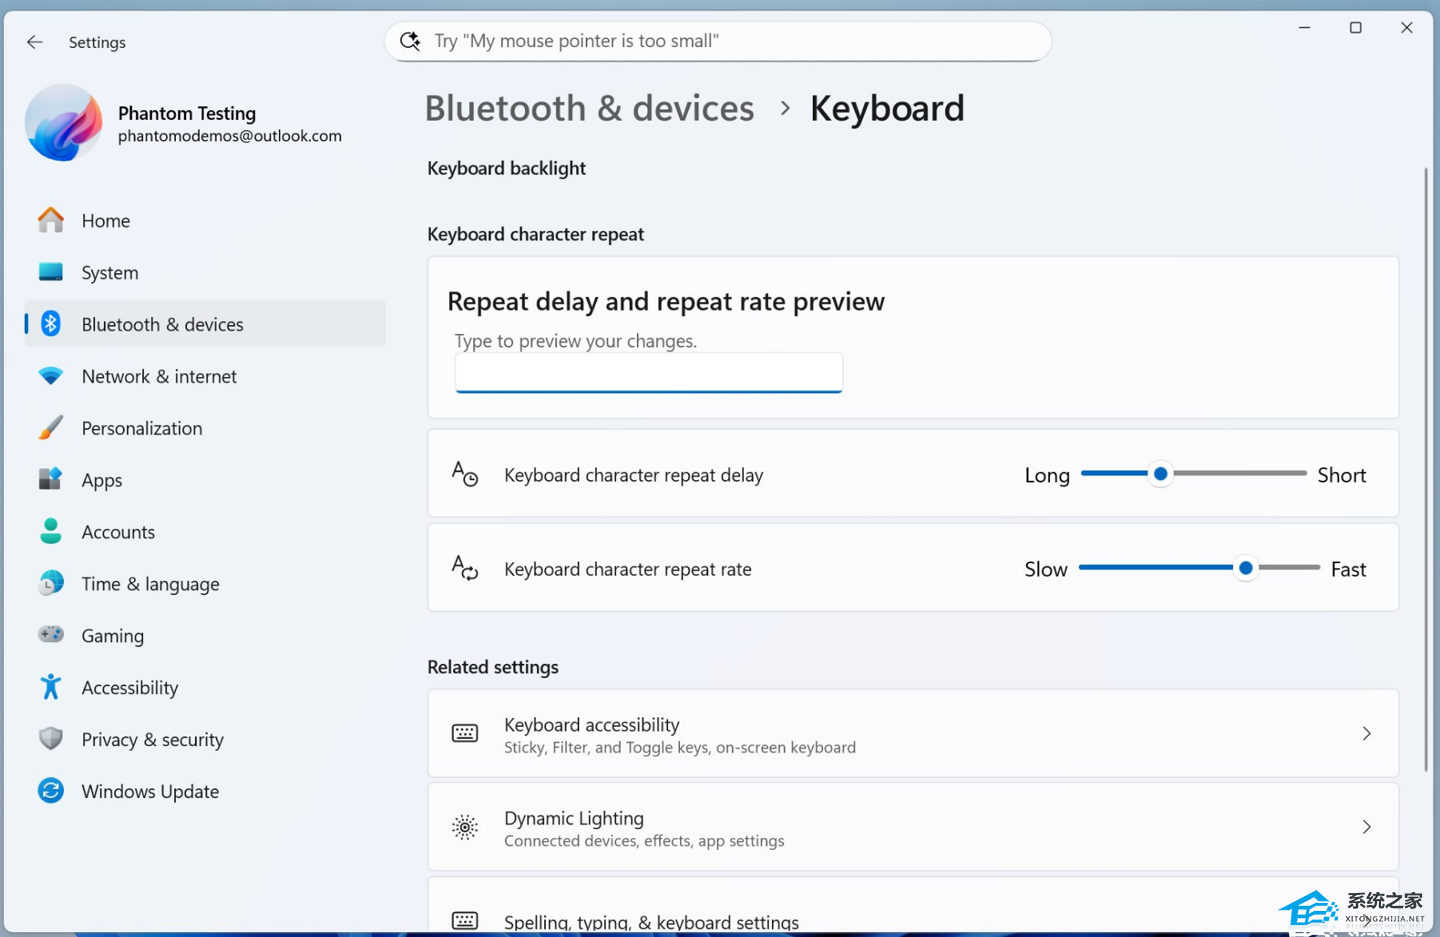Select Apps in the sidebar
This screenshot has width=1440, height=937.
click(102, 480)
